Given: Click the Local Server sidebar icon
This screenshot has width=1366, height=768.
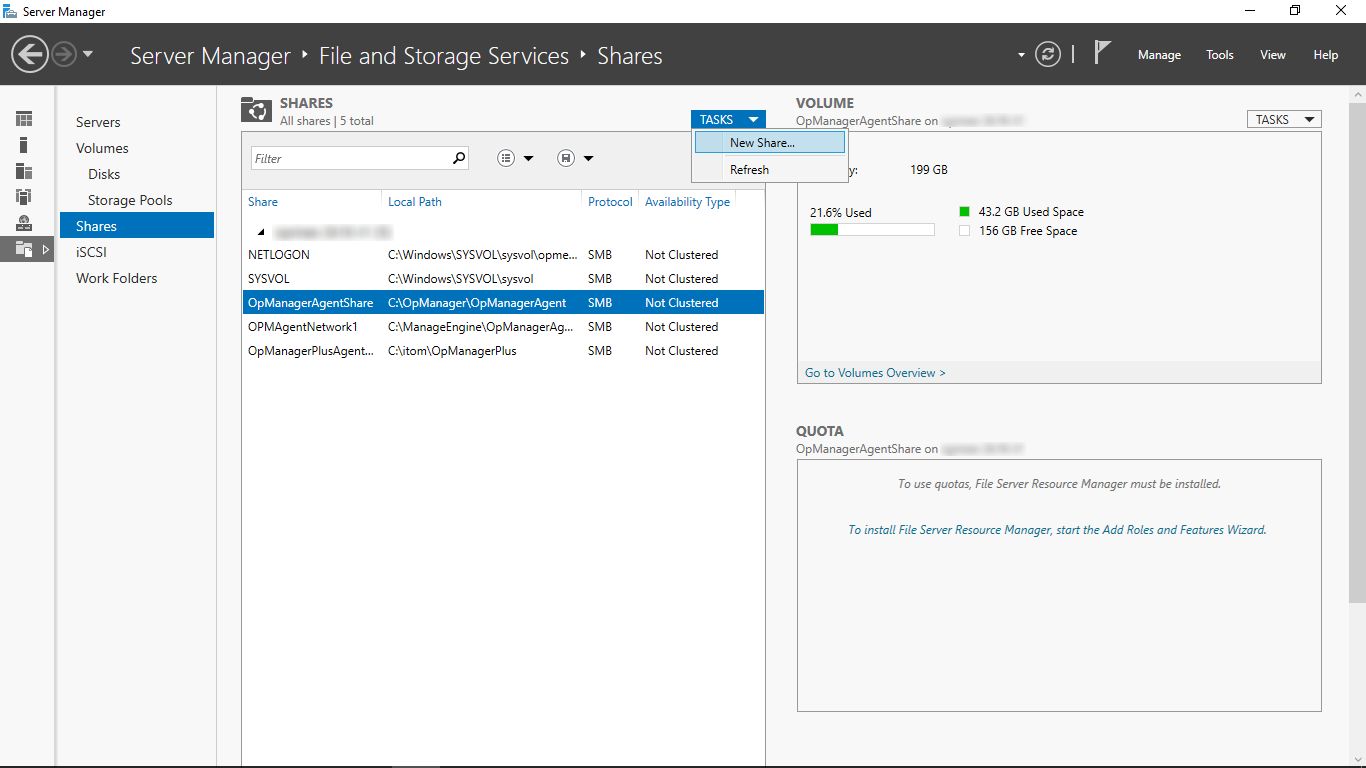Looking at the screenshot, I should pyautogui.click(x=24, y=145).
